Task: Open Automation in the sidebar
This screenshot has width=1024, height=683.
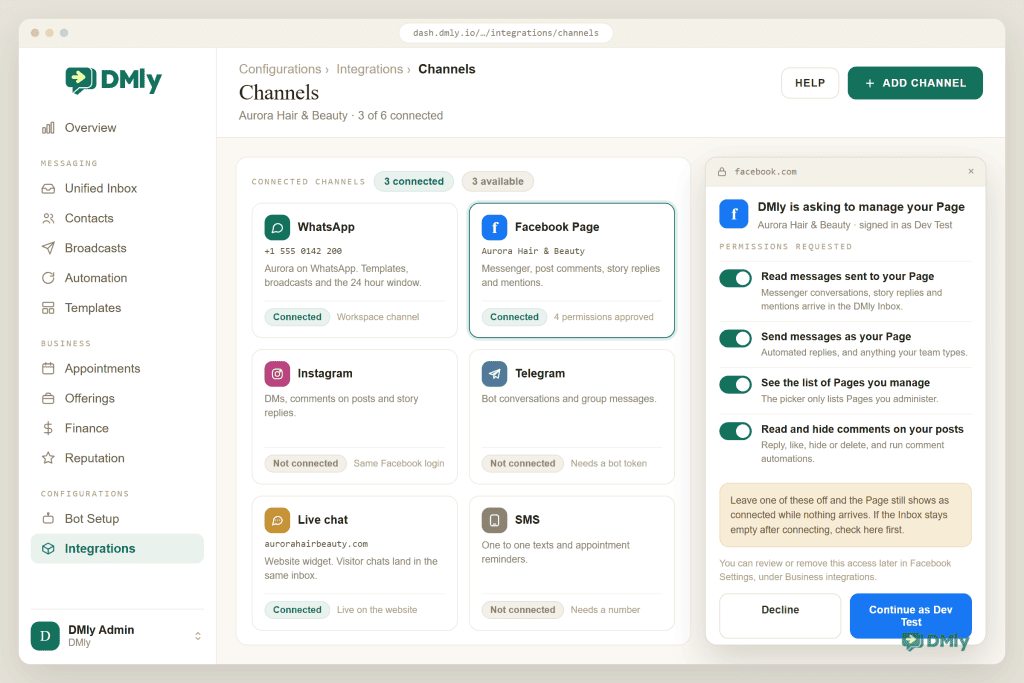Action: [x=117, y=278]
